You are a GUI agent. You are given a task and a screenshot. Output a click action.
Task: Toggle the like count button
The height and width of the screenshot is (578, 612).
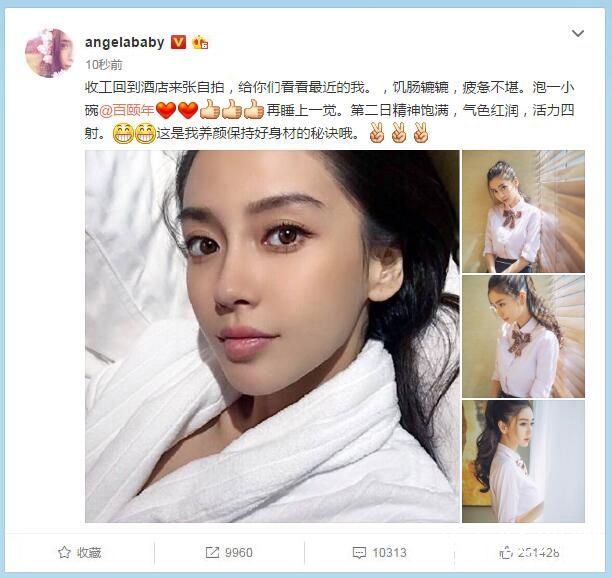click(x=529, y=553)
